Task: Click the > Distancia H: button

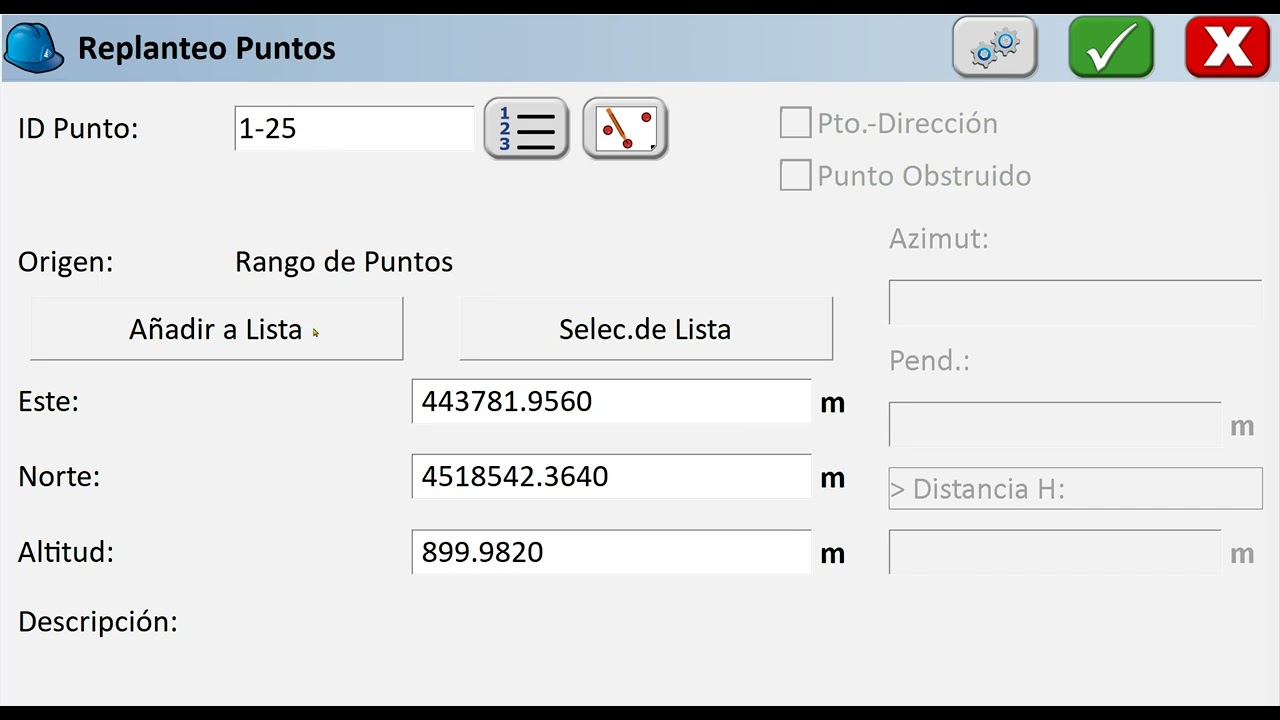Action: [x=1075, y=489]
